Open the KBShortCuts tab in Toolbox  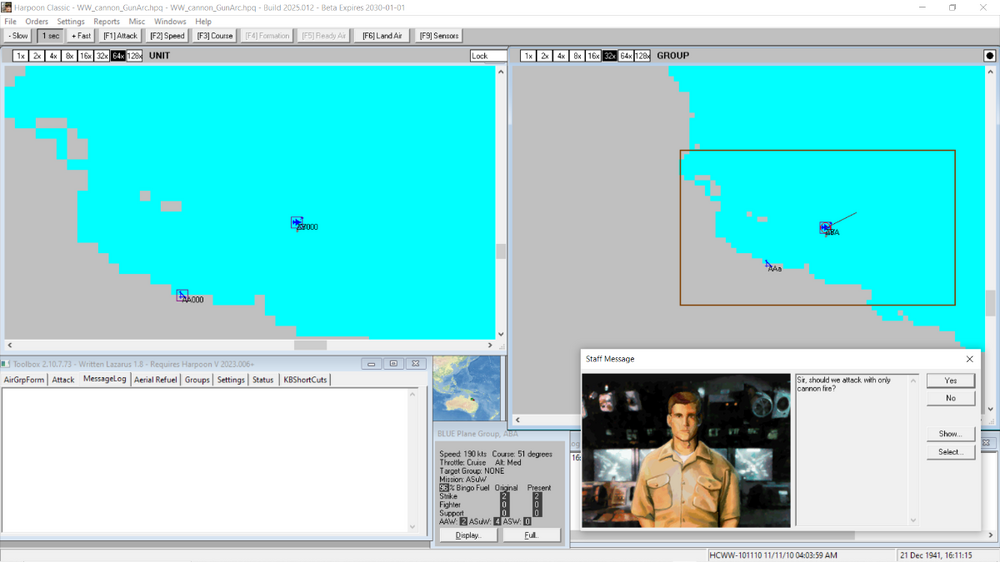pos(305,380)
